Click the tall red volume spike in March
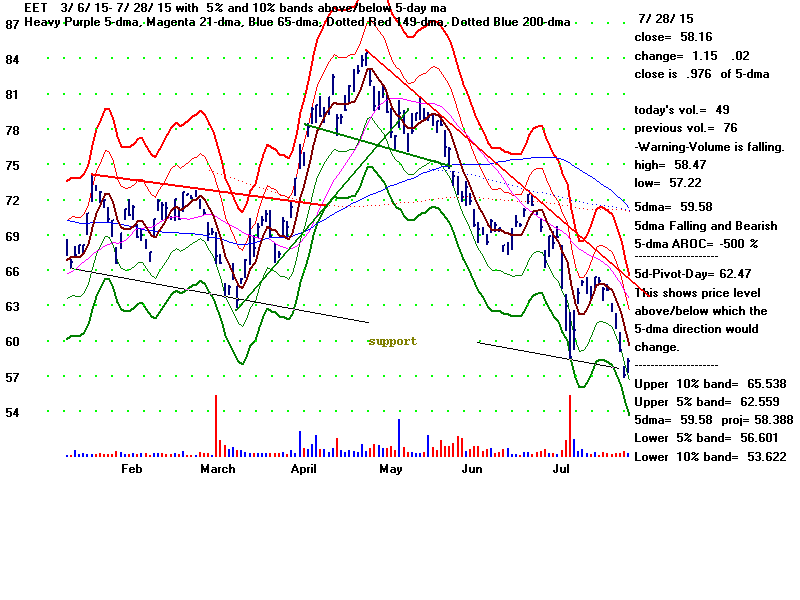The width and height of the screenshot is (800, 600). (x=216, y=425)
